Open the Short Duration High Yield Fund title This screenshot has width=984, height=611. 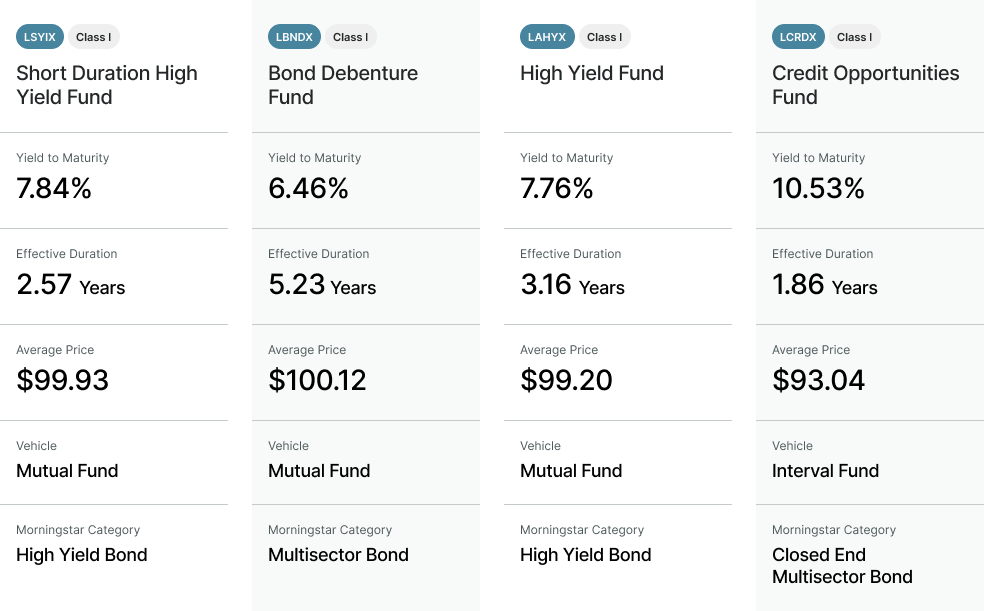107,85
